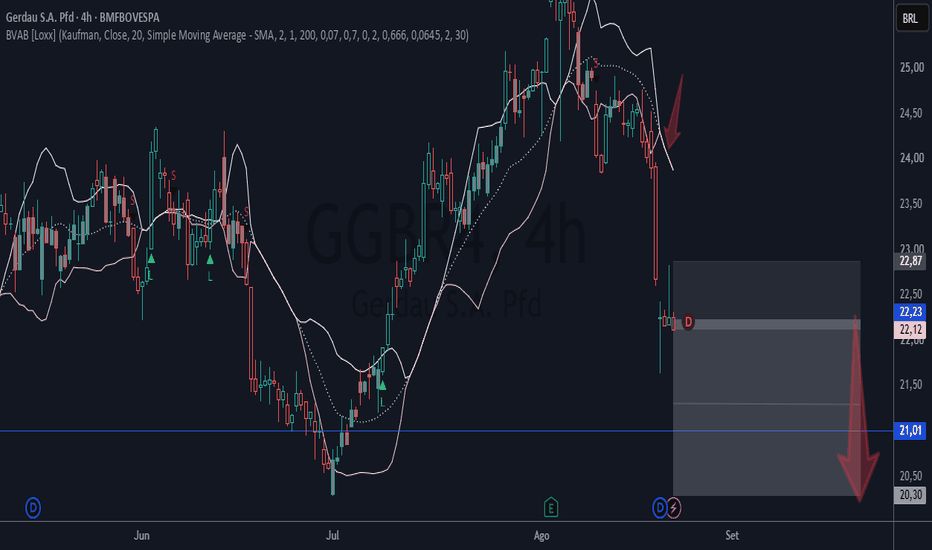Click the red D marker on latest candle
The height and width of the screenshot is (550, 932).
coord(688,322)
